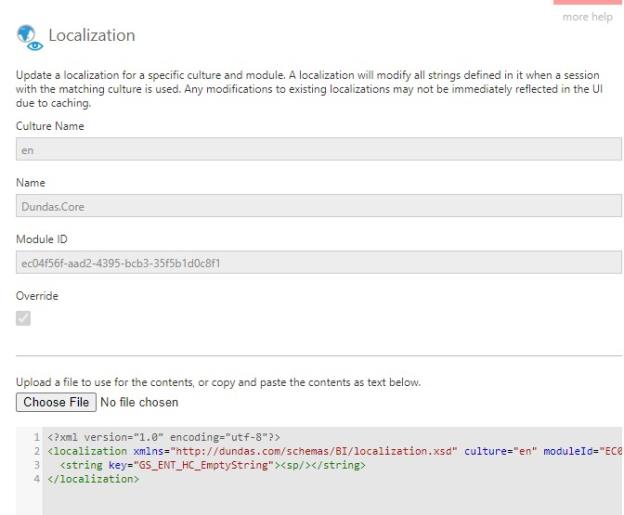
Task: Click the Localization globe icon
Action: 26,37
